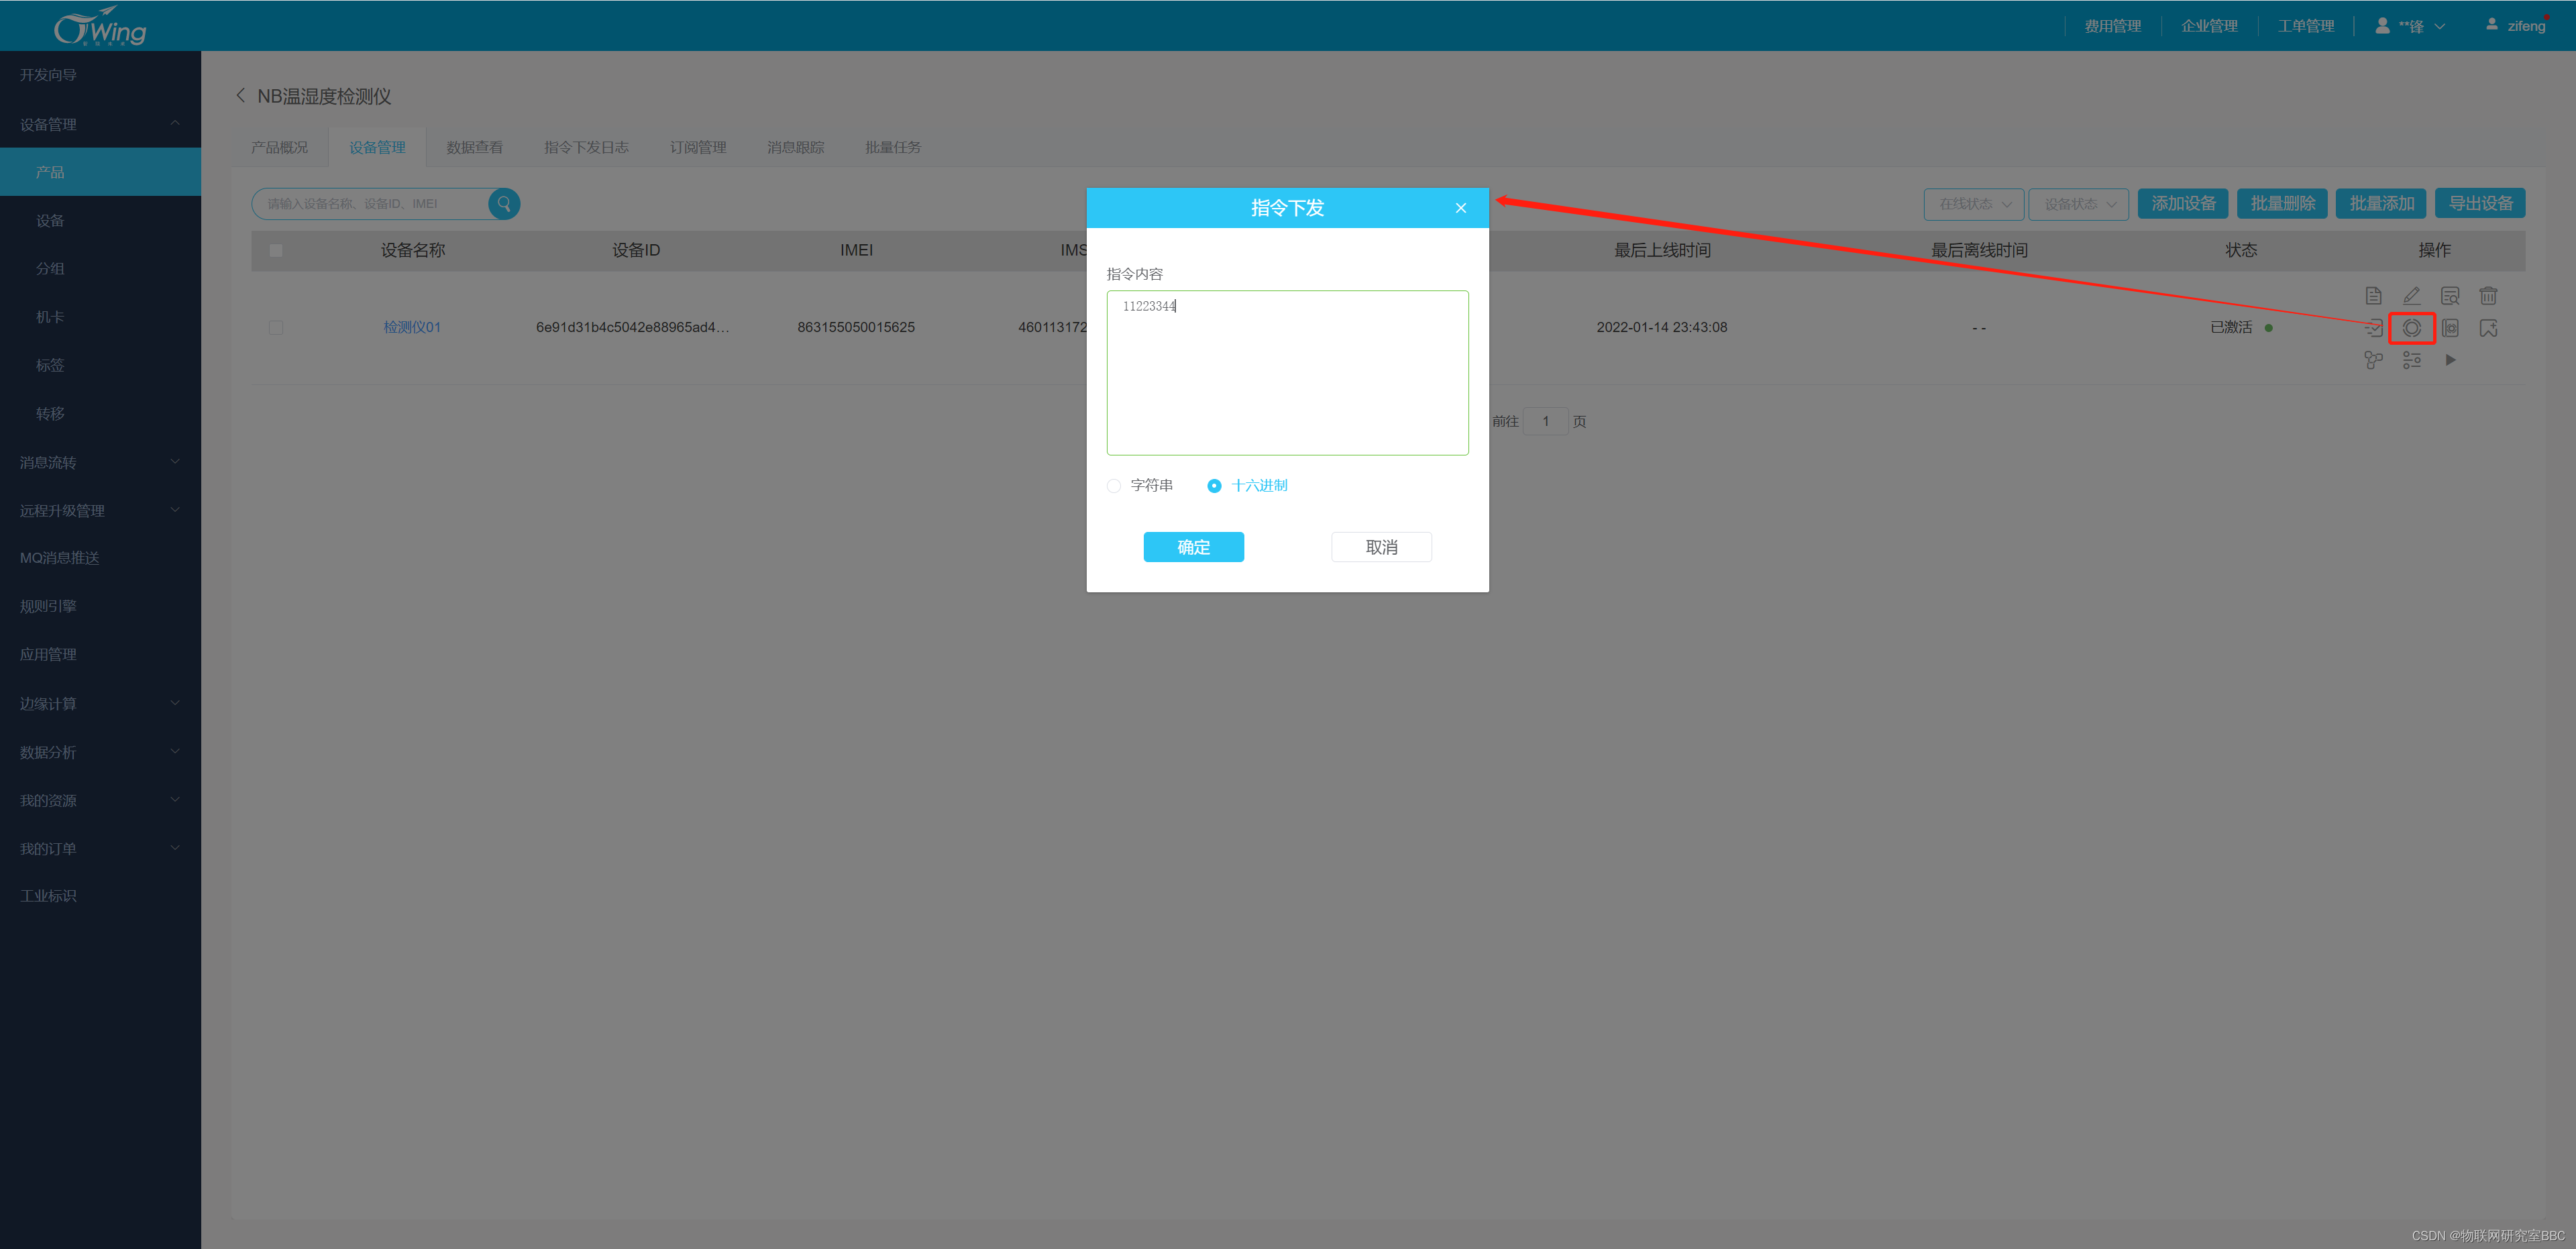Screen dimensions: 2576x1249
Task: Click the connected-nodes topology icon
Action: click(2373, 360)
